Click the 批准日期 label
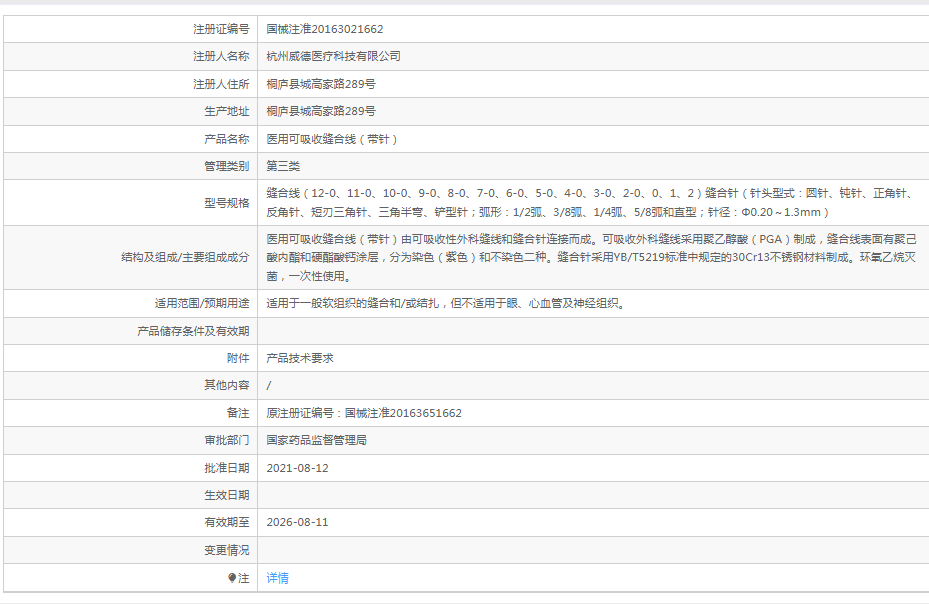Image resolution: width=929 pixels, height=604 pixels. click(227, 468)
